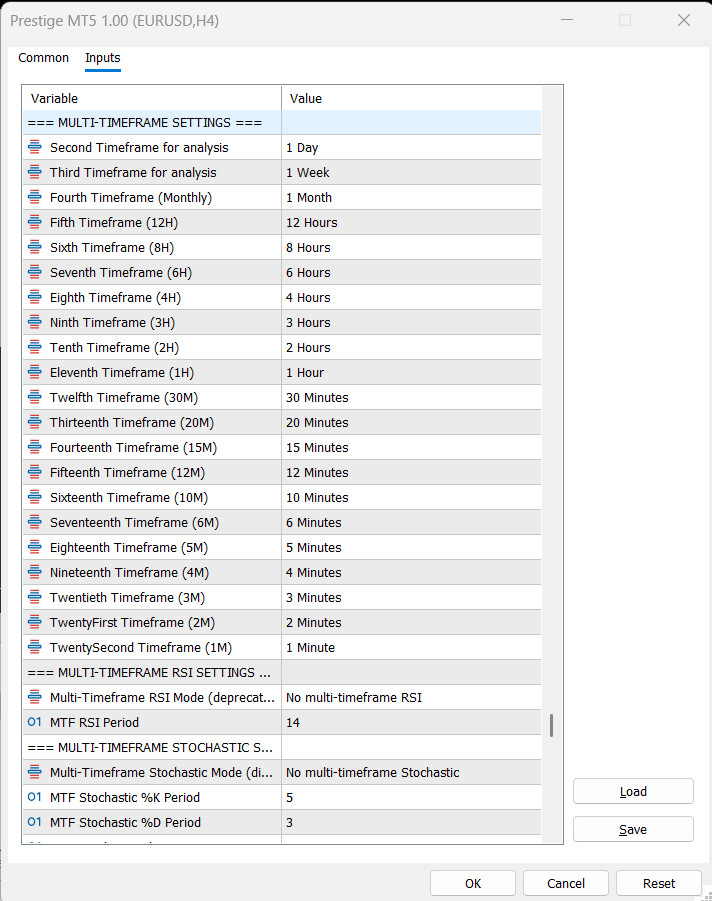Click the integer icon beside MTF Stochastic %D Period
The width and height of the screenshot is (712, 901).
tap(34, 822)
